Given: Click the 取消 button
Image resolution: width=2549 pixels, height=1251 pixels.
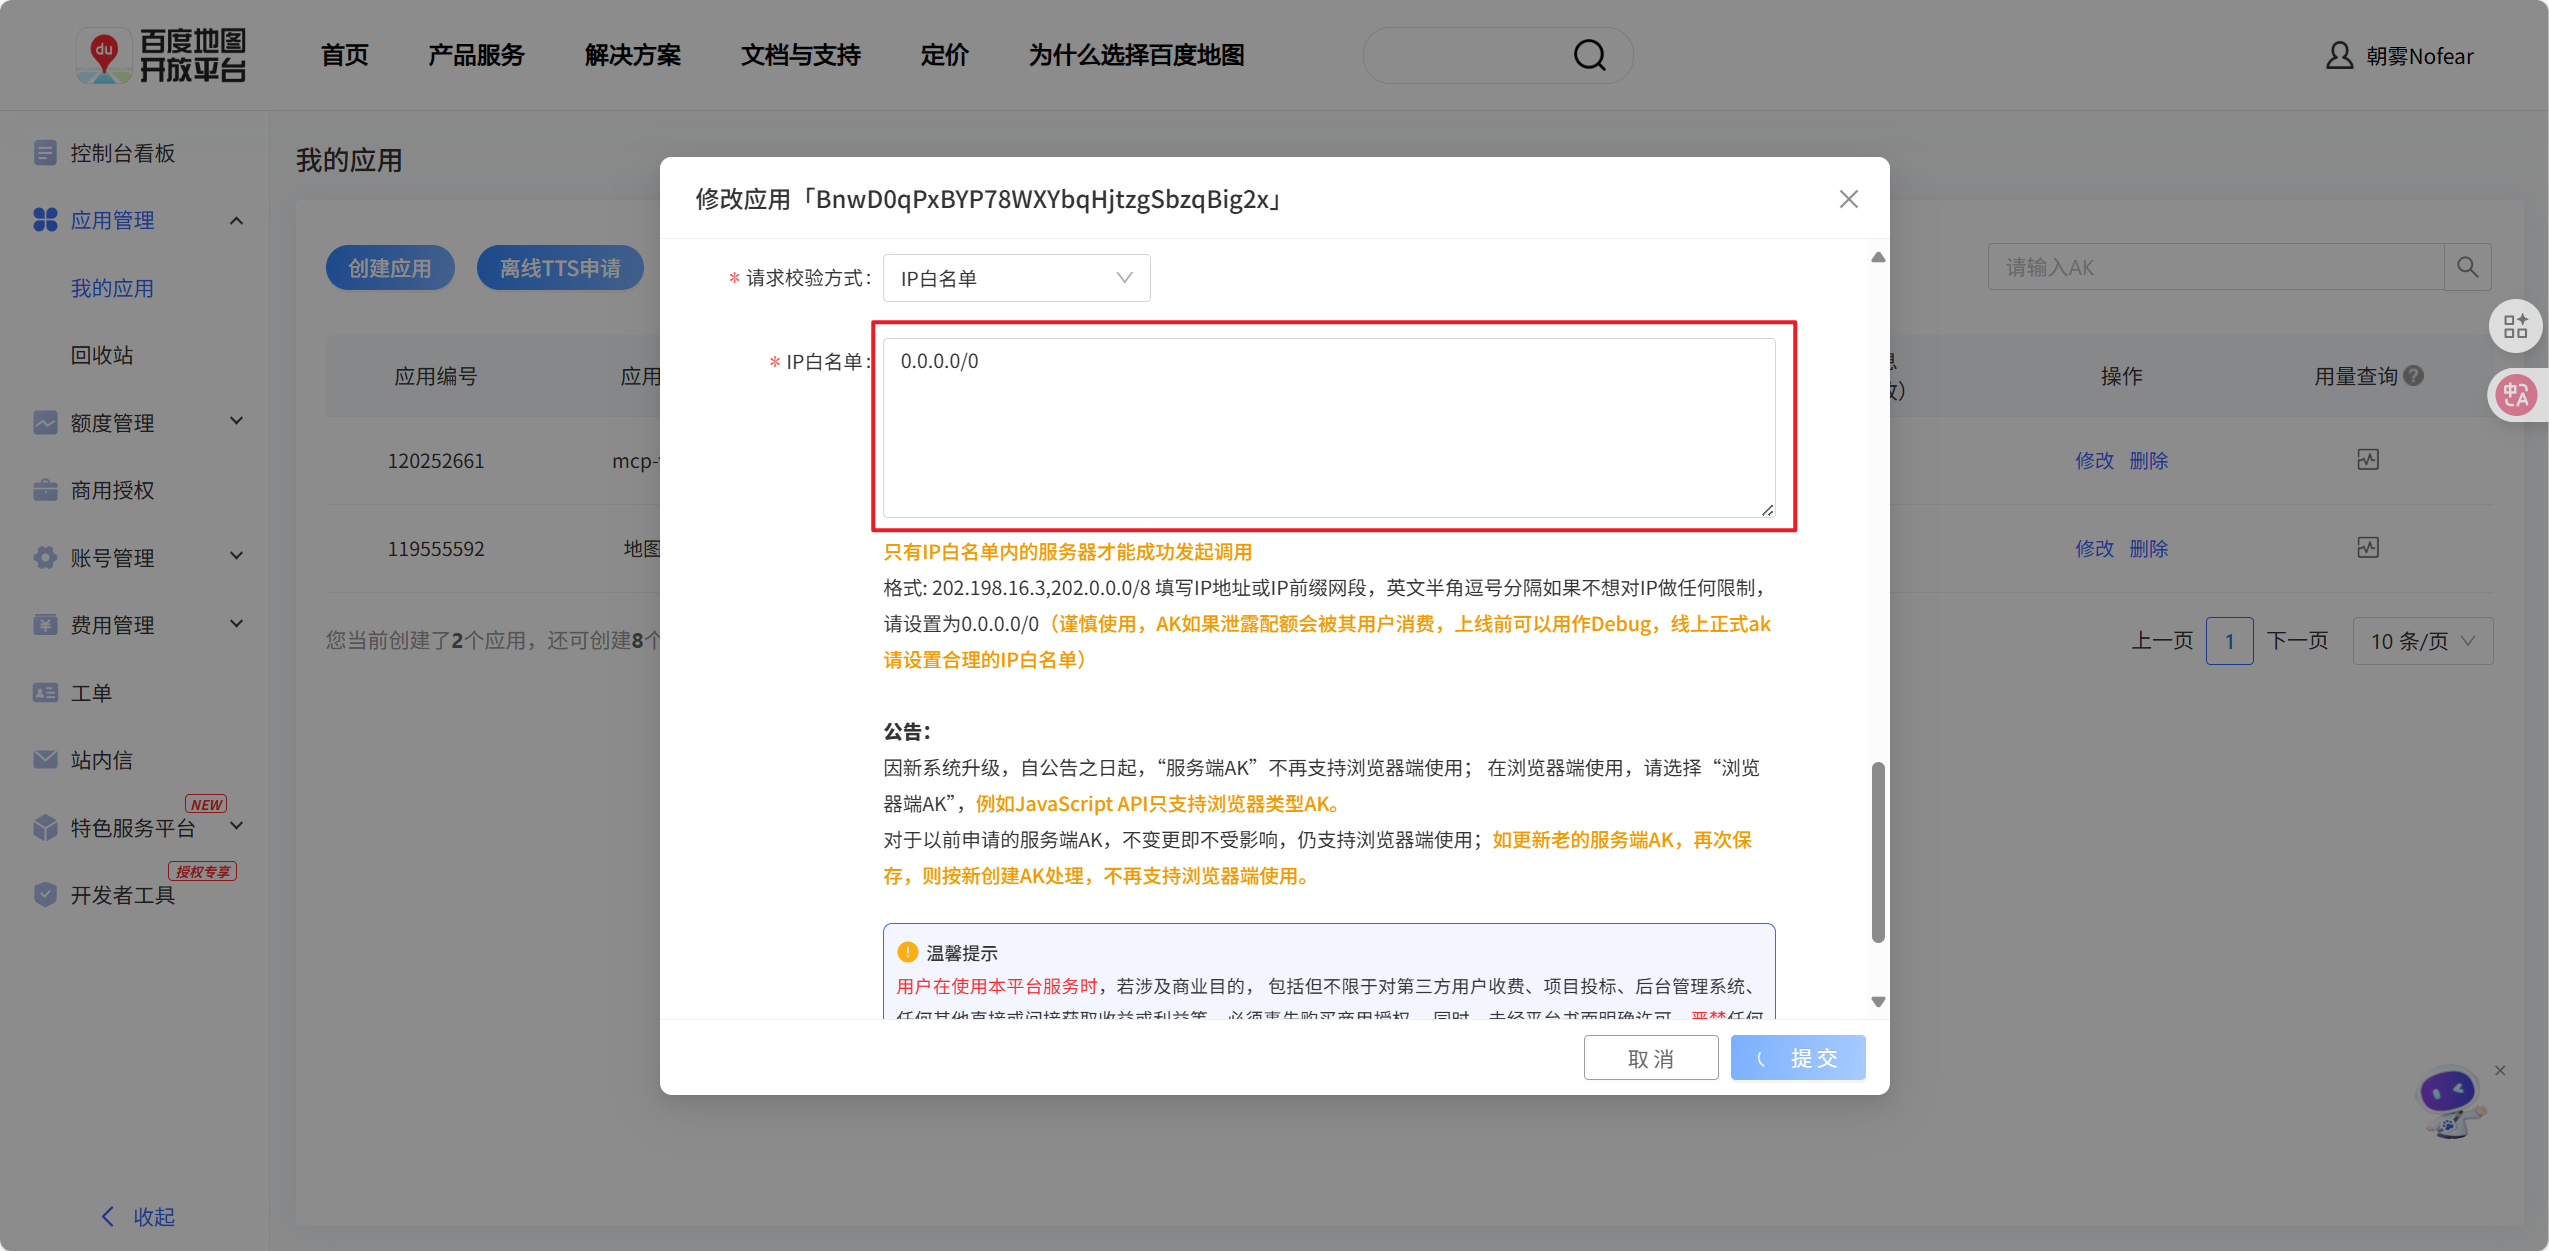Looking at the screenshot, I should coord(1650,1058).
